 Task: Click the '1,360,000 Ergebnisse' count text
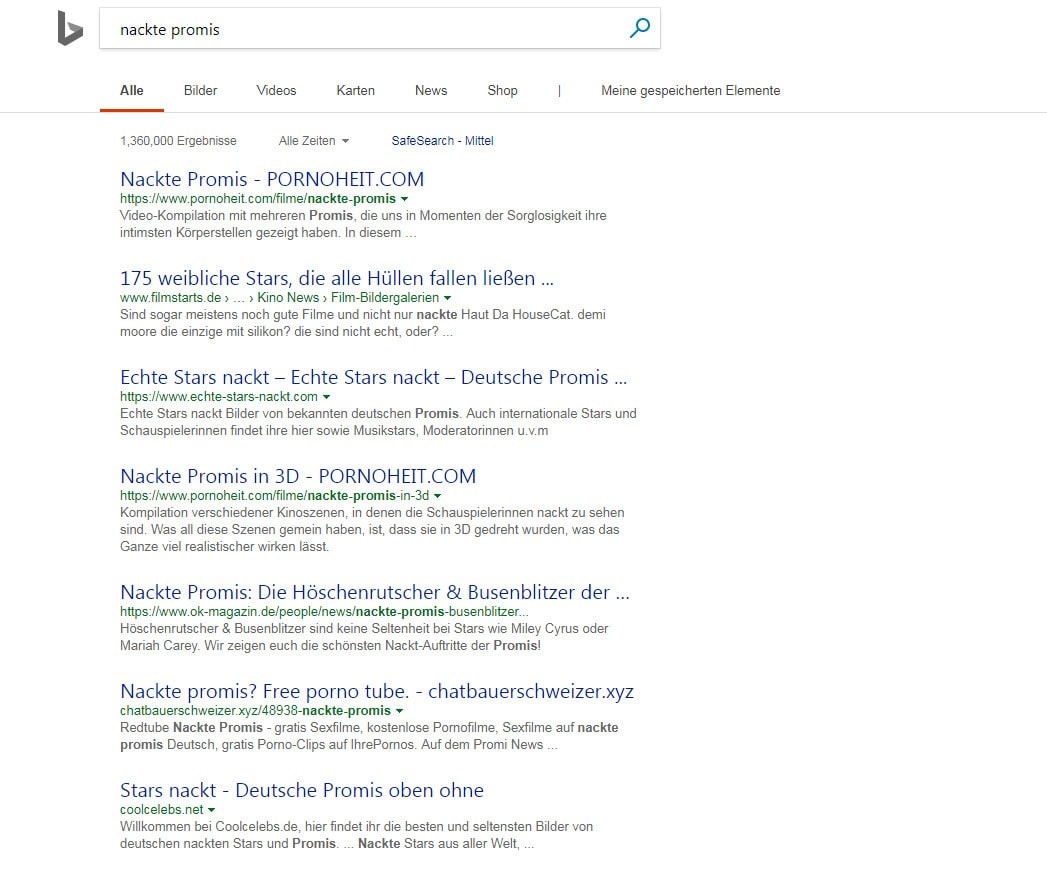click(x=178, y=141)
